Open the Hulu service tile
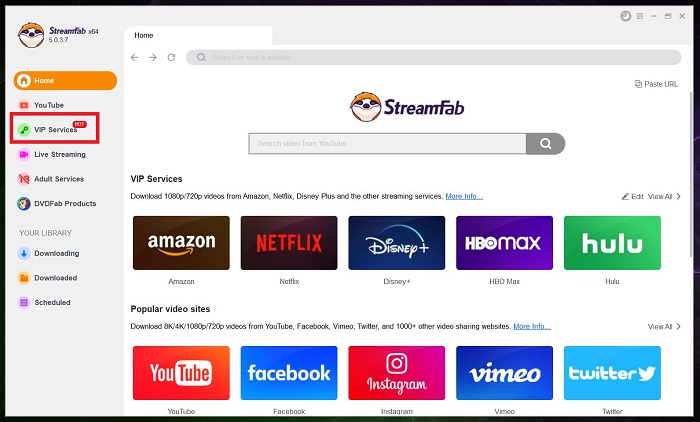This screenshot has height=422, width=700. (x=612, y=243)
